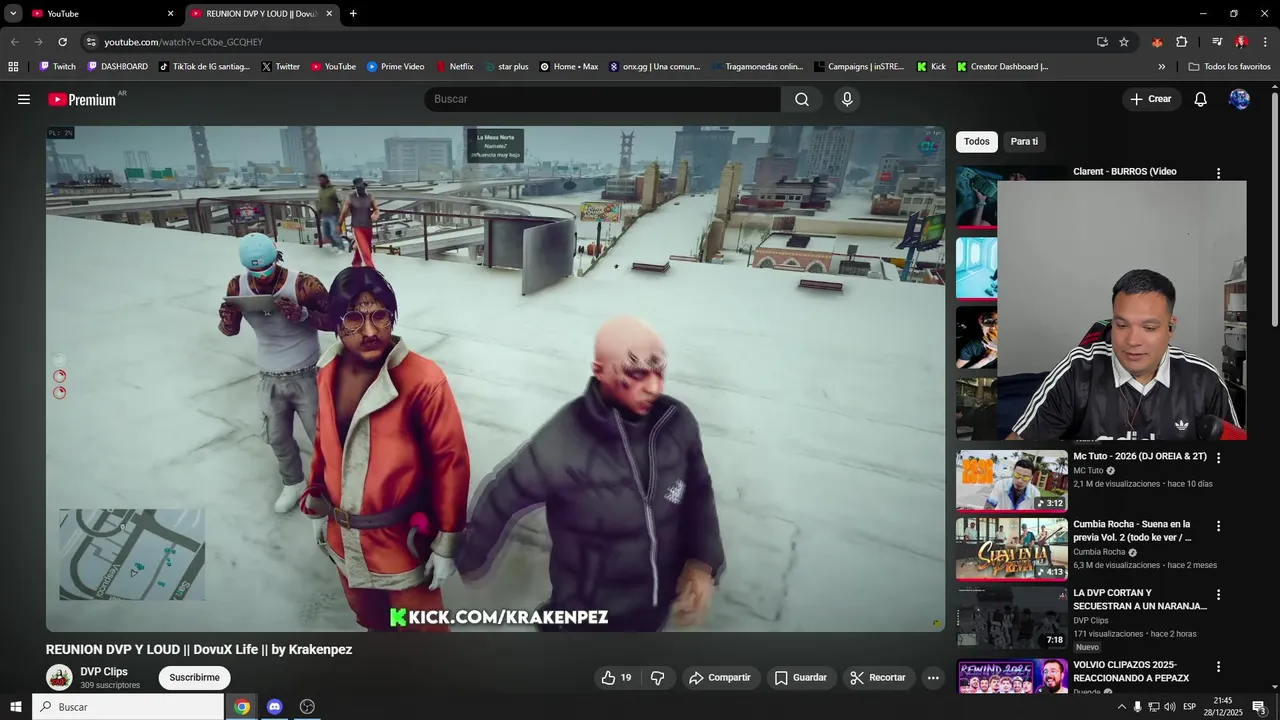Screen dimensions: 1280x720
Task: Open the Twitch bookmark
Action: [57, 67]
